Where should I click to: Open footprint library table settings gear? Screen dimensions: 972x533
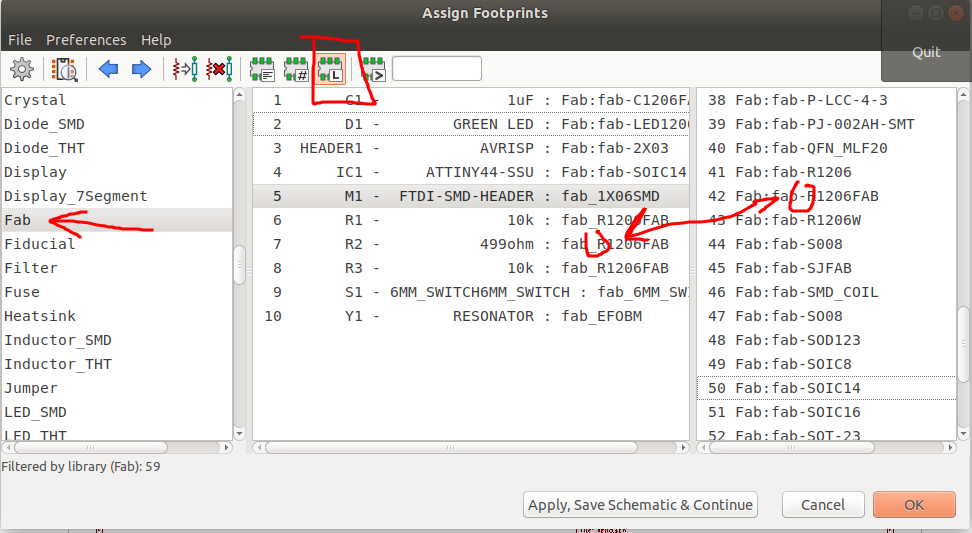22,69
